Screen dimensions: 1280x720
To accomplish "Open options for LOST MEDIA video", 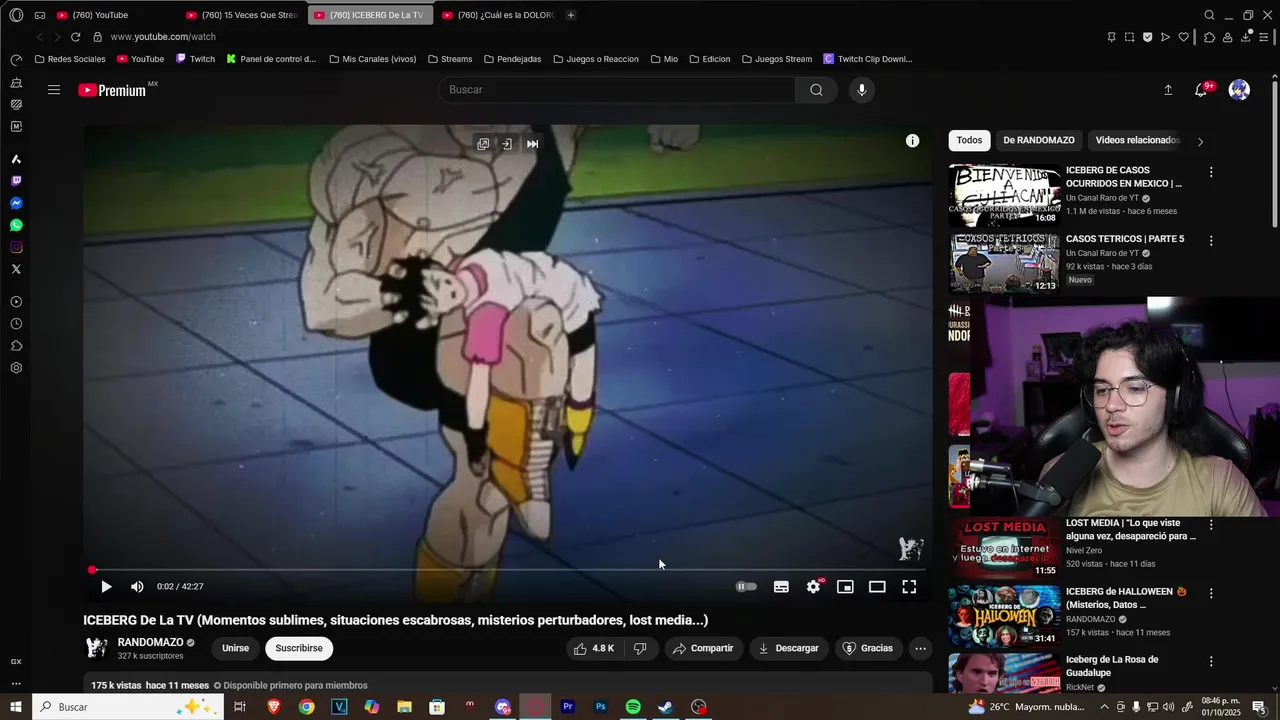I will 1211,525.
